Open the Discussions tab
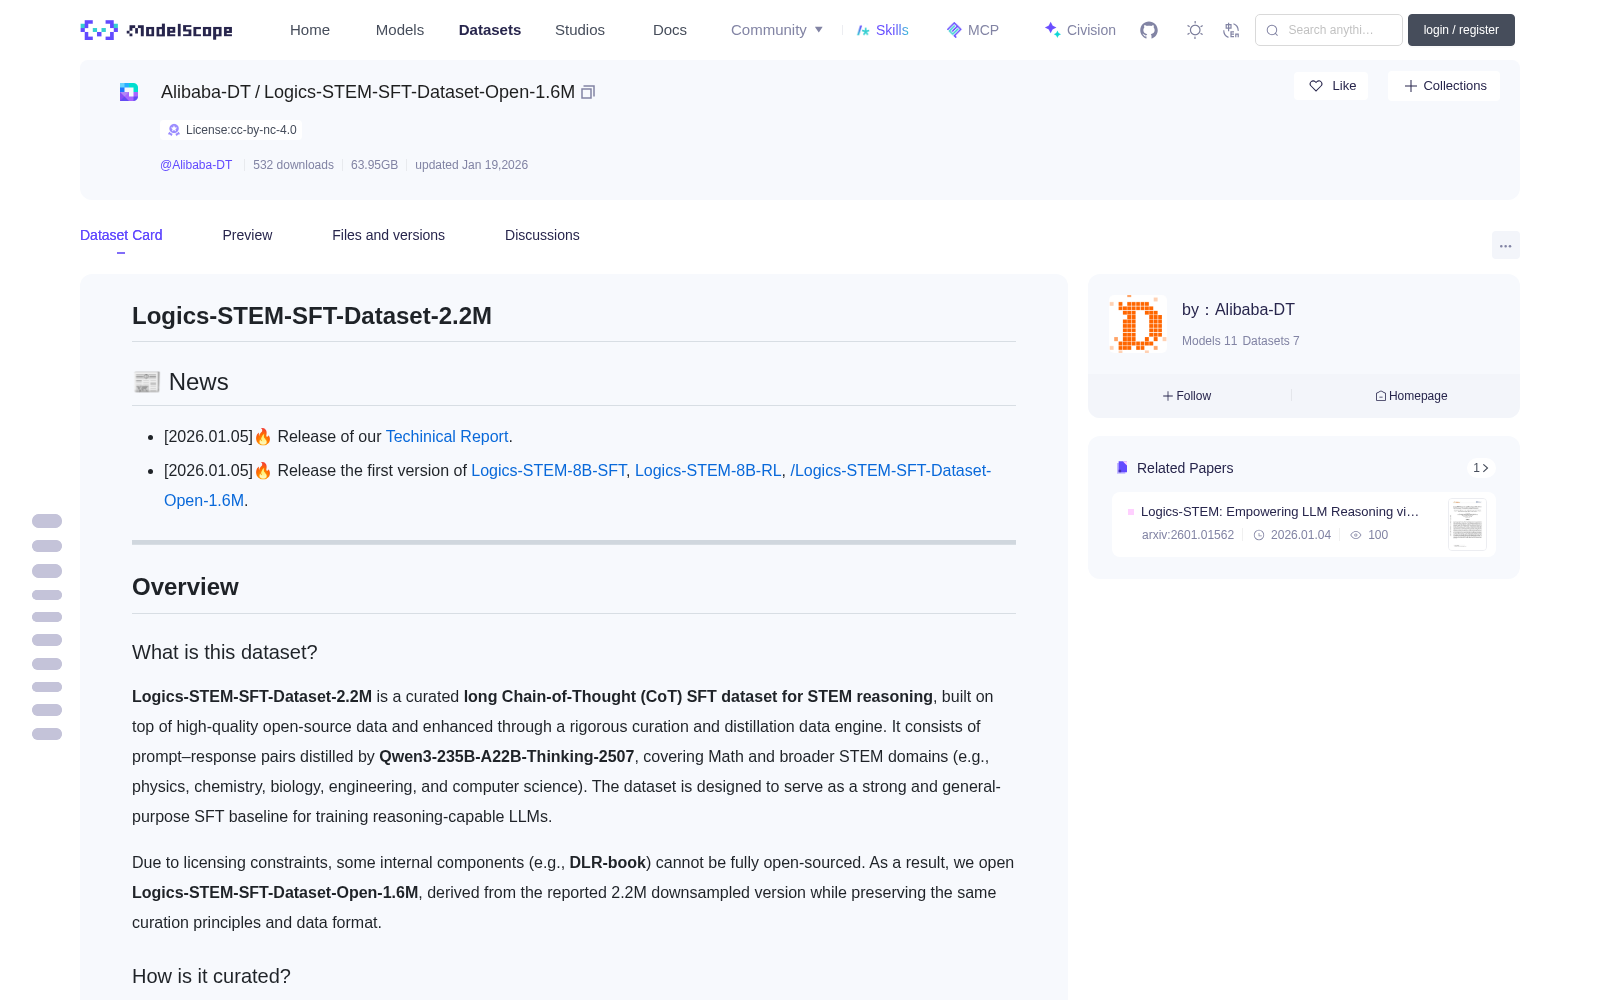This screenshot has width=1600, height=1000. 542,235
